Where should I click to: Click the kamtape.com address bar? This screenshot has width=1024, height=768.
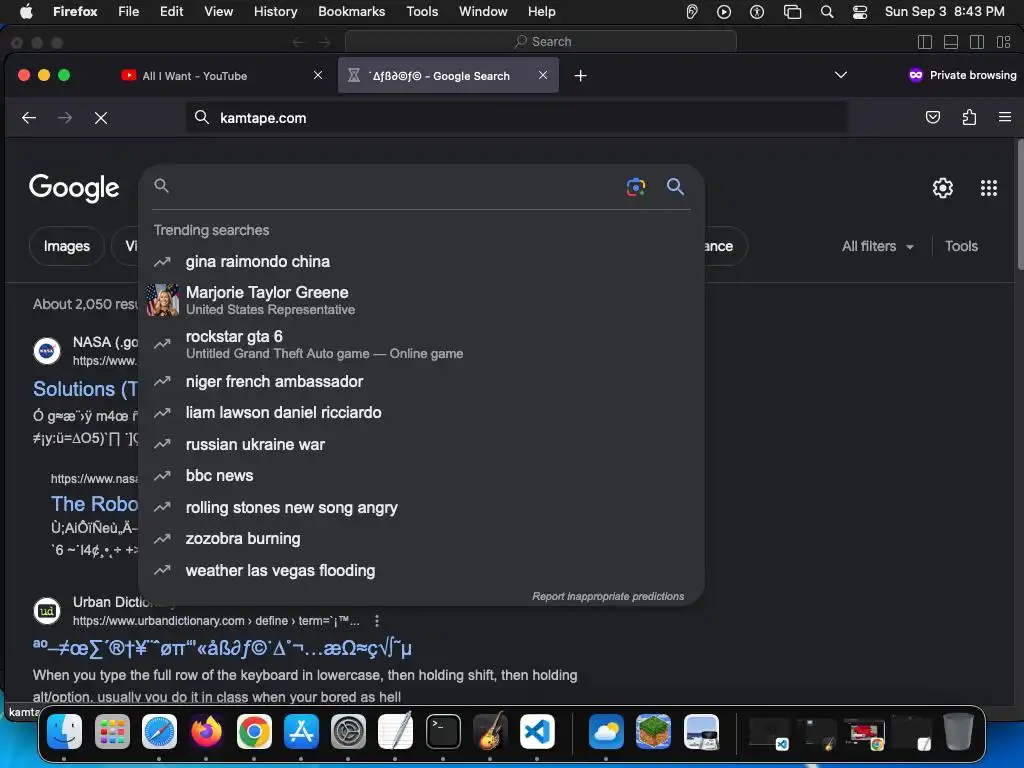click(516, 118)
